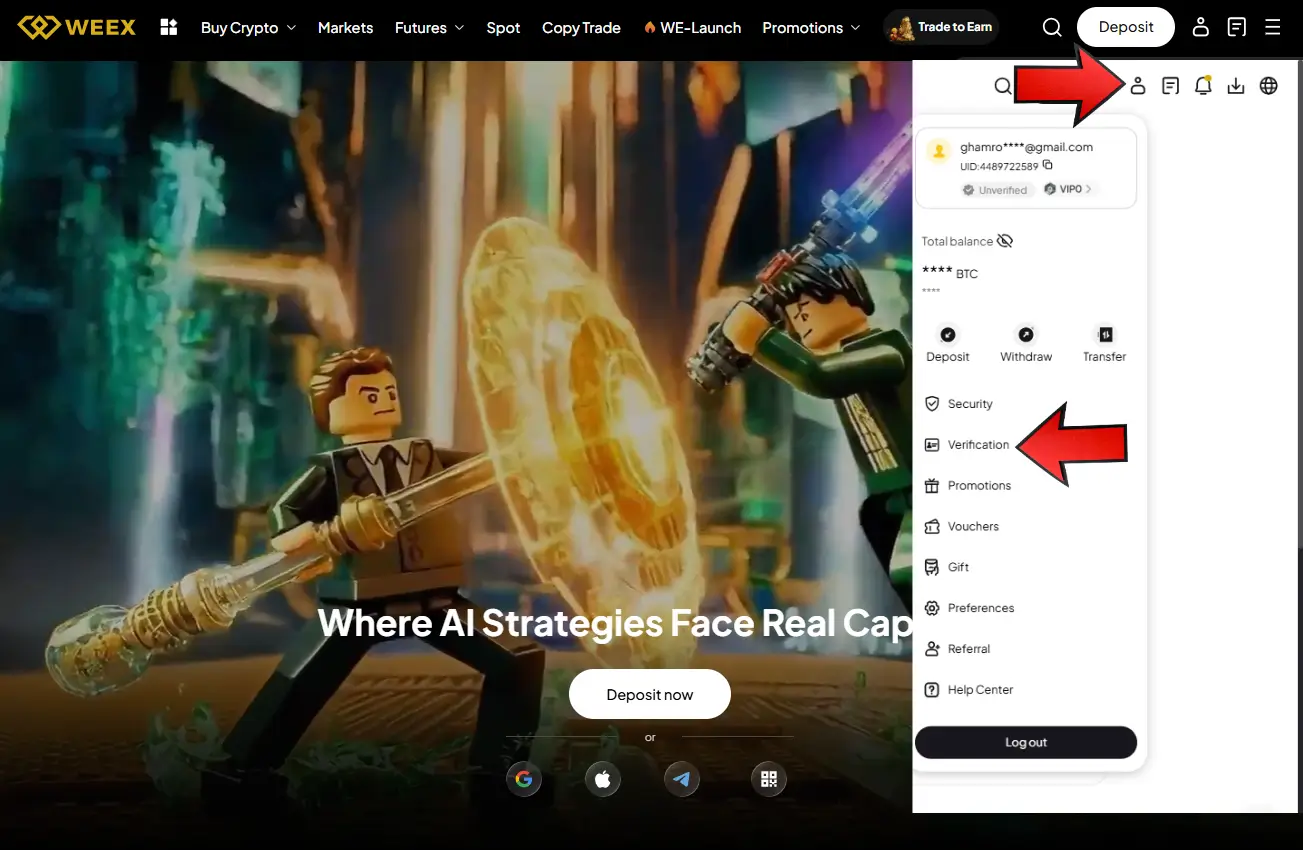Expand the Buy Crypto dropdown

pyautogui.click(x=248, y=28)
